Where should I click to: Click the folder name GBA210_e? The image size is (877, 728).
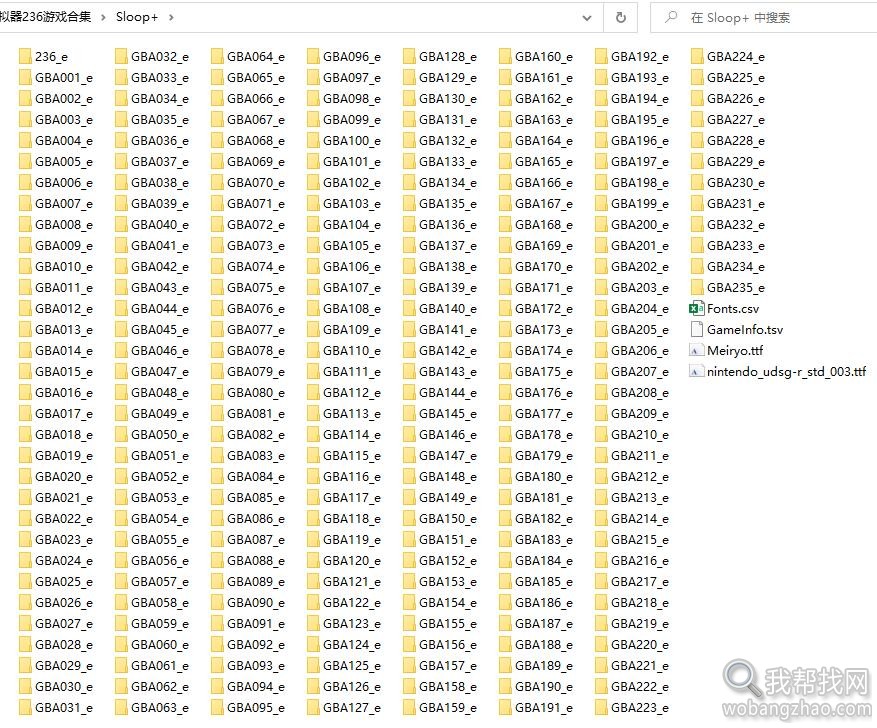pos(640,434)
